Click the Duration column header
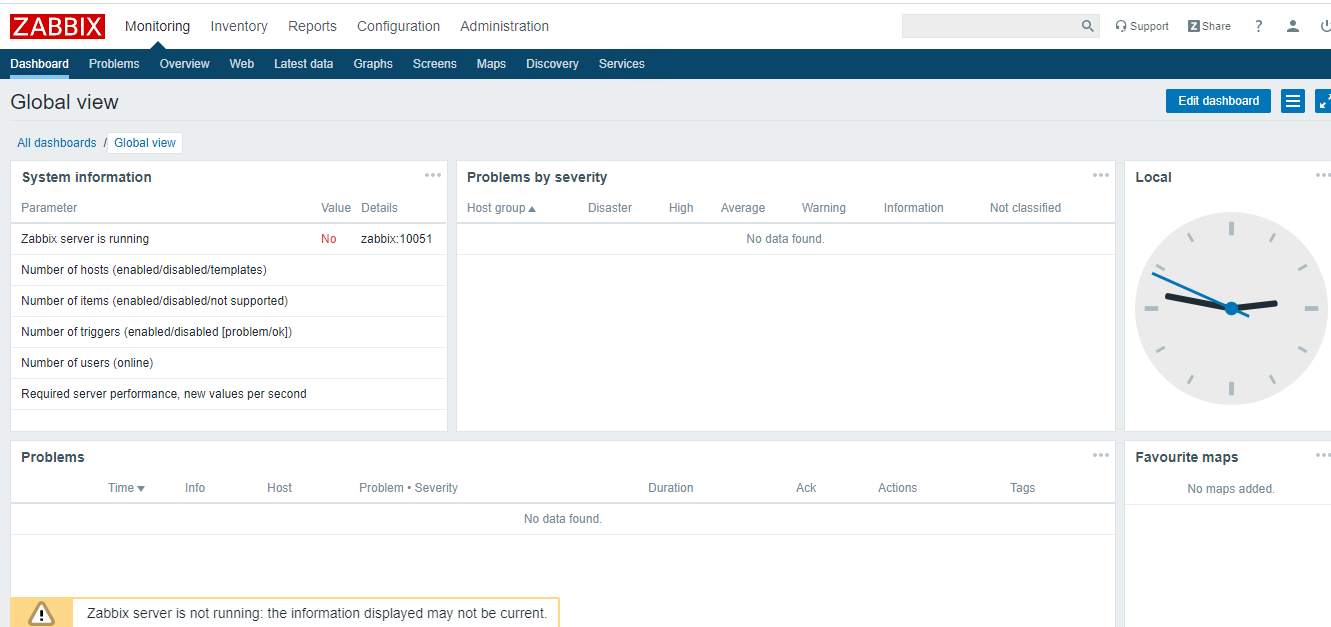This screenshot has width=1331, height=627. tap(671, 488)
